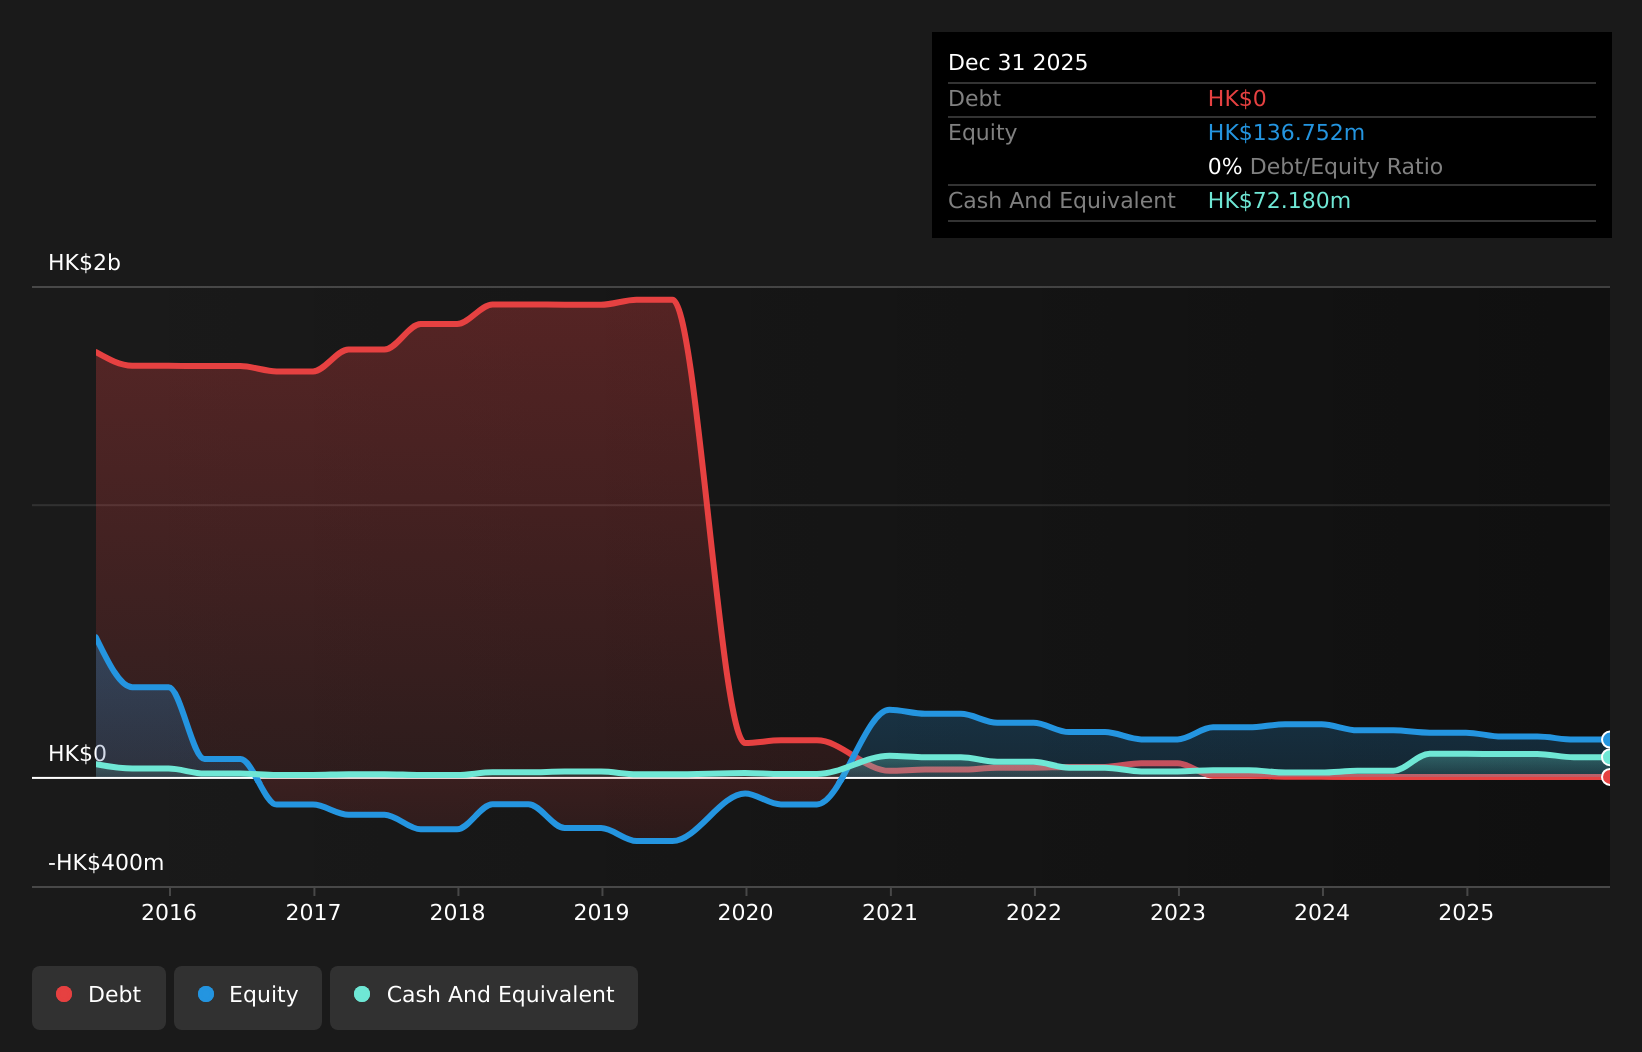Image resolution: width=1642 pixels, height=1052 pixels.
Task: Click the blue Equity legend dot
Action: pyautogui.click(x=206, y=994)
